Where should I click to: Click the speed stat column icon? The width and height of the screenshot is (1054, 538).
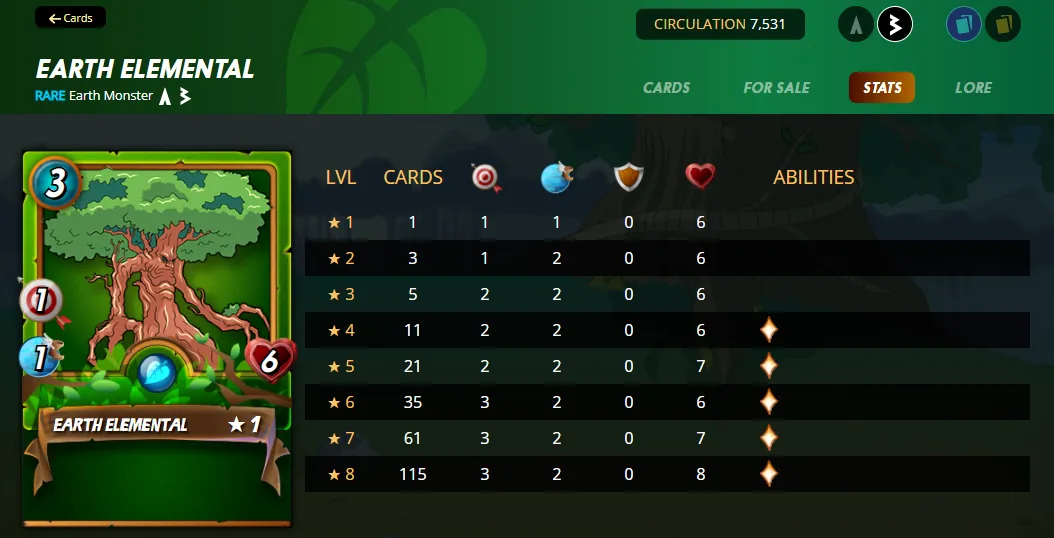pos(557,178)
